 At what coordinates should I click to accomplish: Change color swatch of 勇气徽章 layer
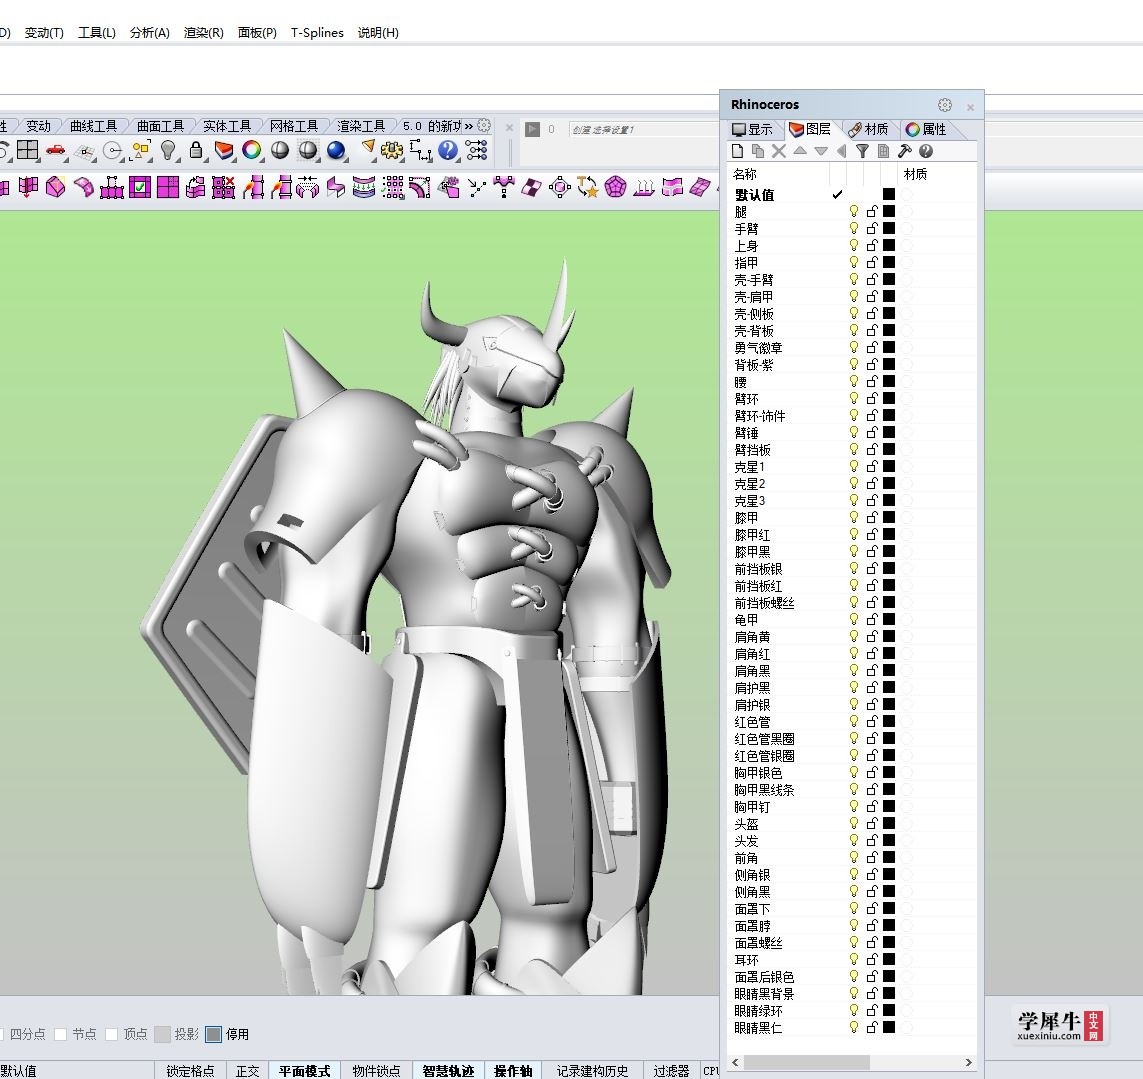pyautogui.click(x=889, y=347)
